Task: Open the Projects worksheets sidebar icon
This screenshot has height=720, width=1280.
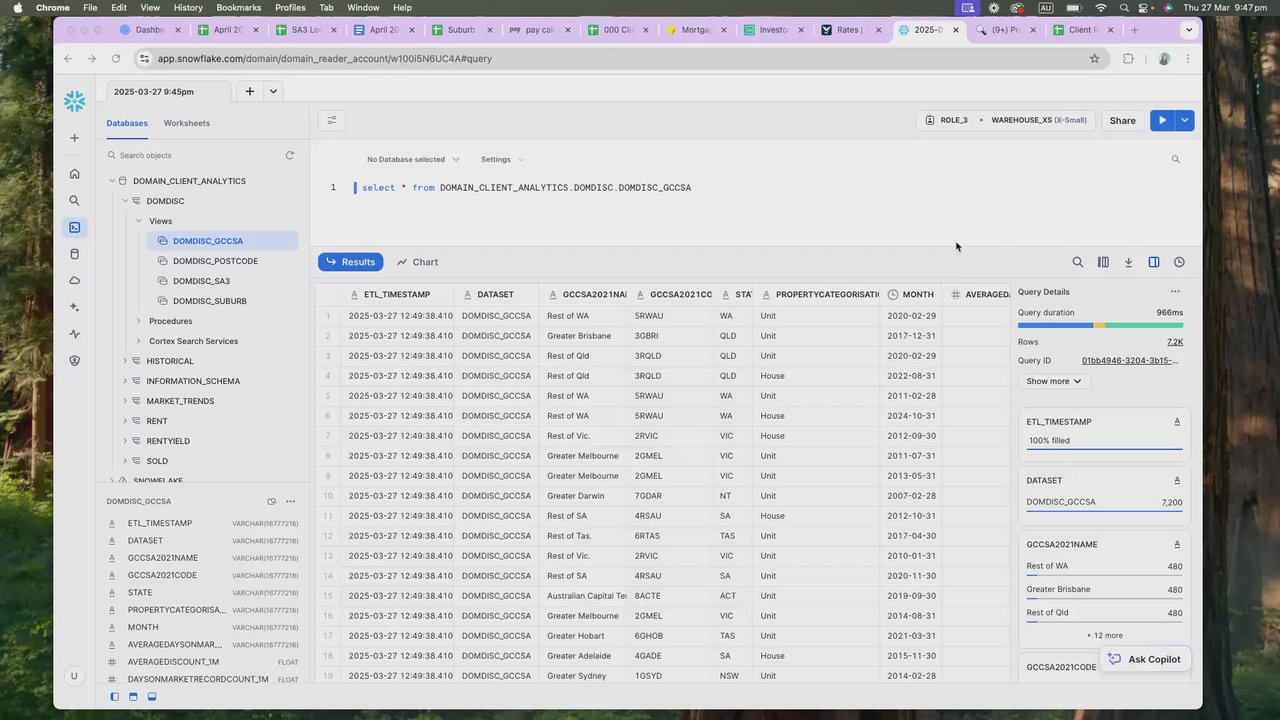Action: (x=74, y=227)
